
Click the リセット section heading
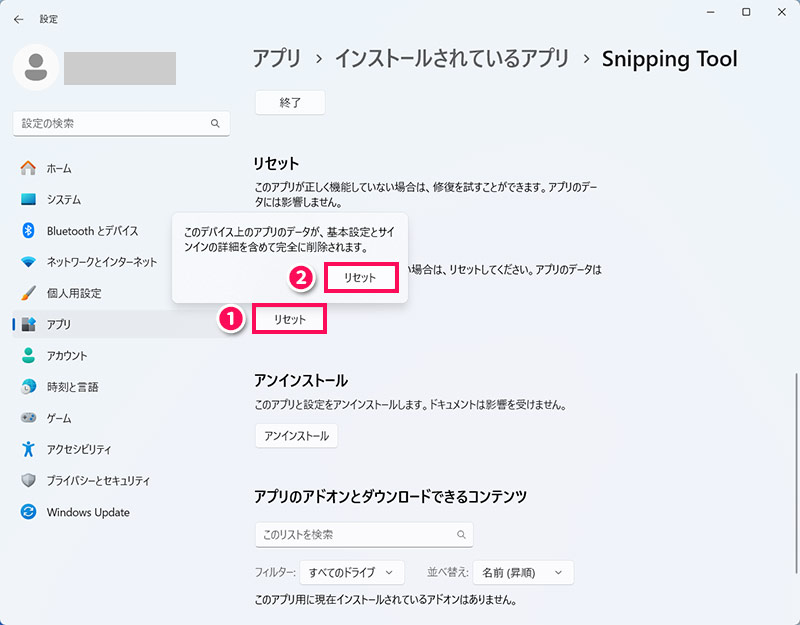point(276,164)
